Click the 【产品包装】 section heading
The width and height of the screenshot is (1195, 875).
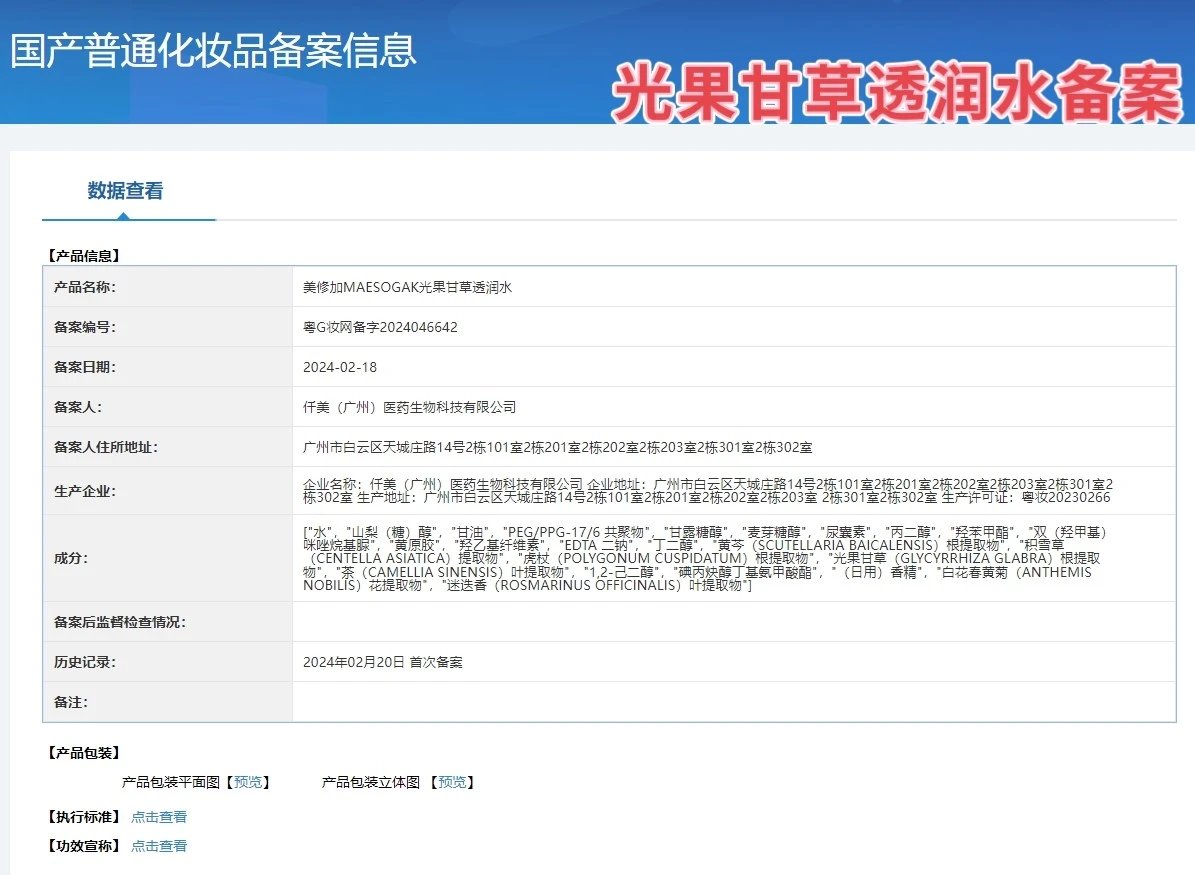click(84, 753)
